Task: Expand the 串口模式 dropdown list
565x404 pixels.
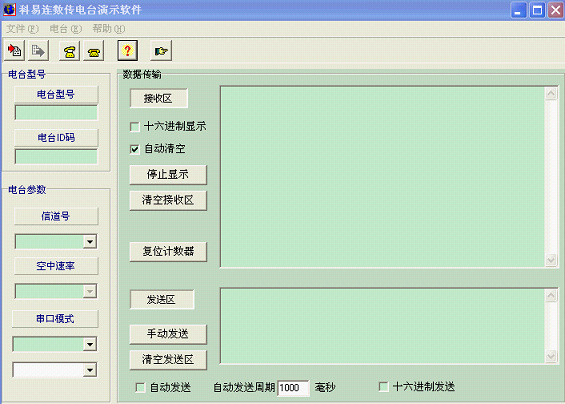Action: (x=90, y=344)
